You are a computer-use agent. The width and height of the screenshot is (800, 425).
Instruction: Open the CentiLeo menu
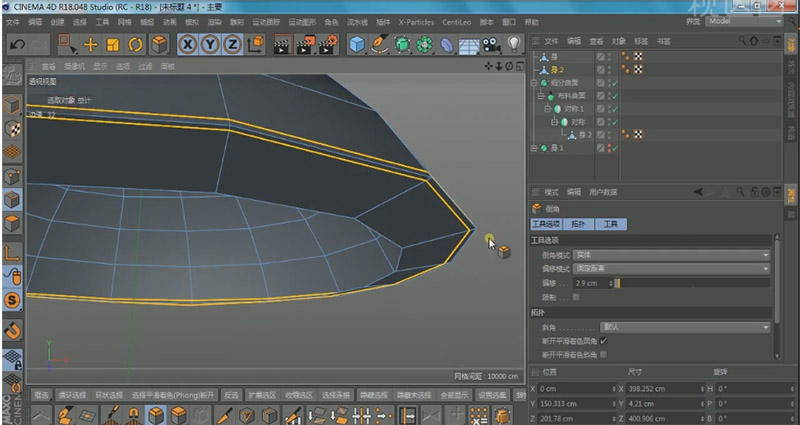(457, 22)
